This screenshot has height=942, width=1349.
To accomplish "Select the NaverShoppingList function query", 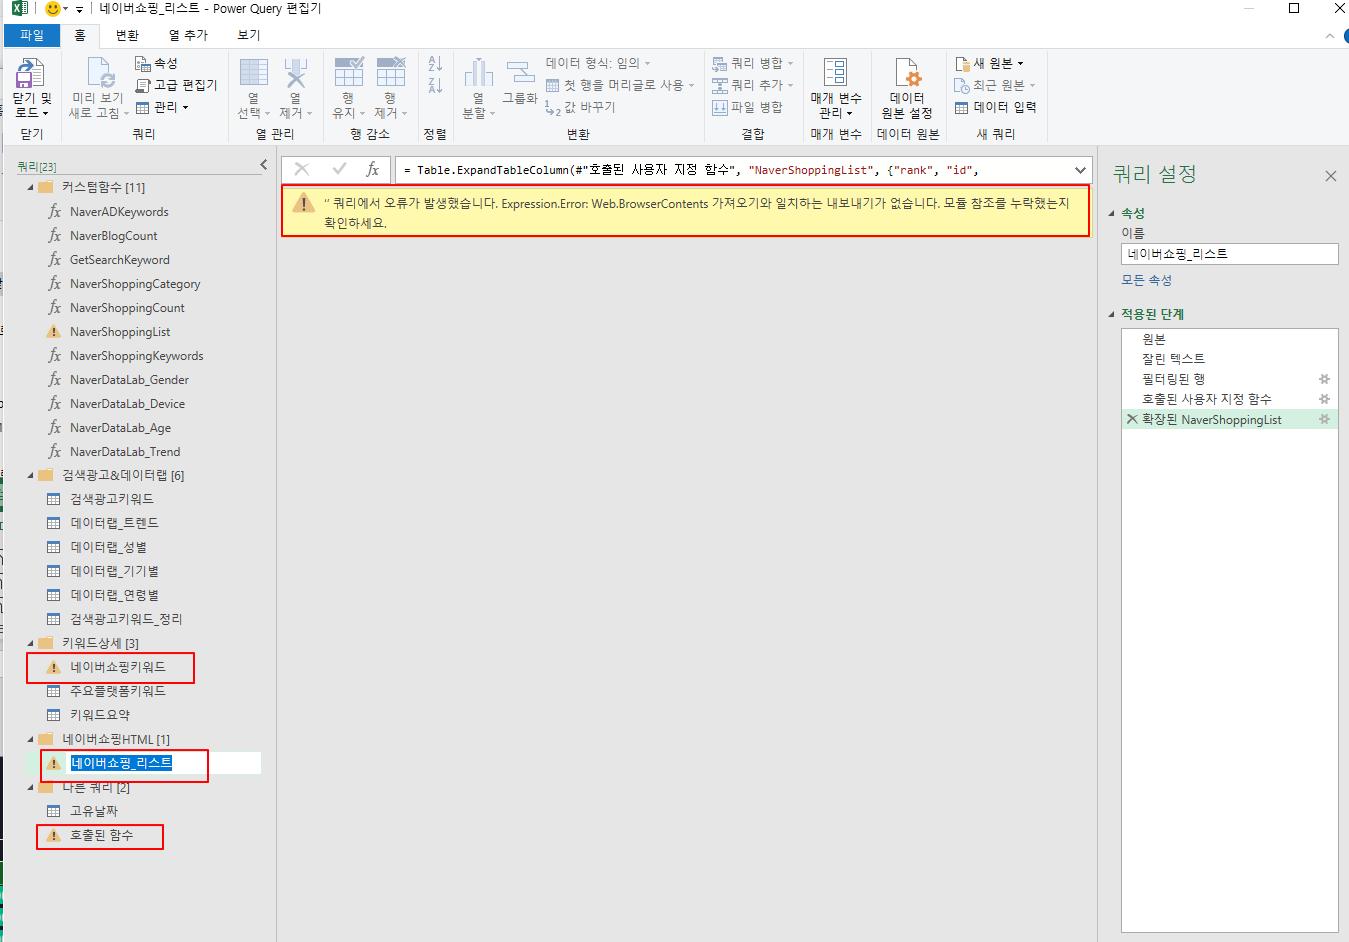I will [x=120, y=332].
